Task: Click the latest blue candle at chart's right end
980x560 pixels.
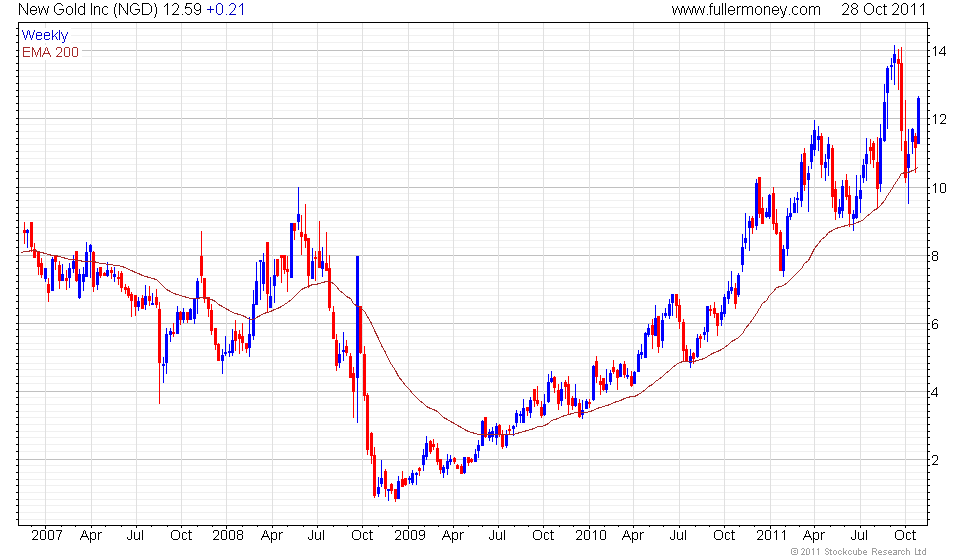Action: [918, 121]
